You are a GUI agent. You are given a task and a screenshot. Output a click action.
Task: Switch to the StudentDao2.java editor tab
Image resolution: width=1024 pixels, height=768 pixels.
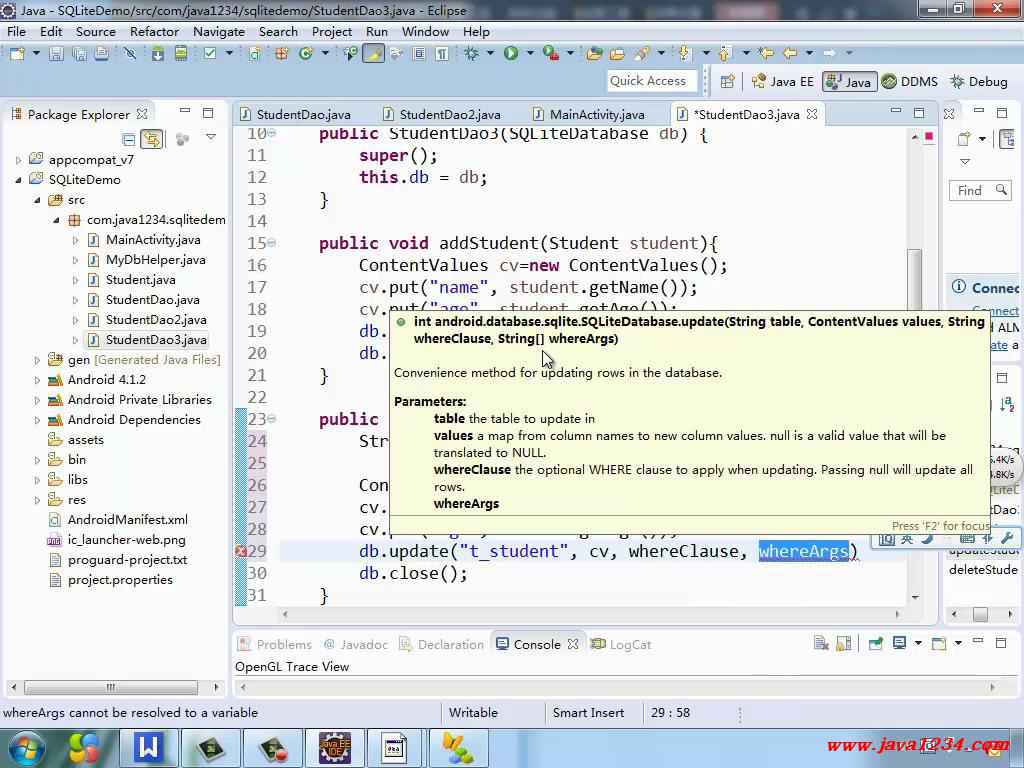443,114
